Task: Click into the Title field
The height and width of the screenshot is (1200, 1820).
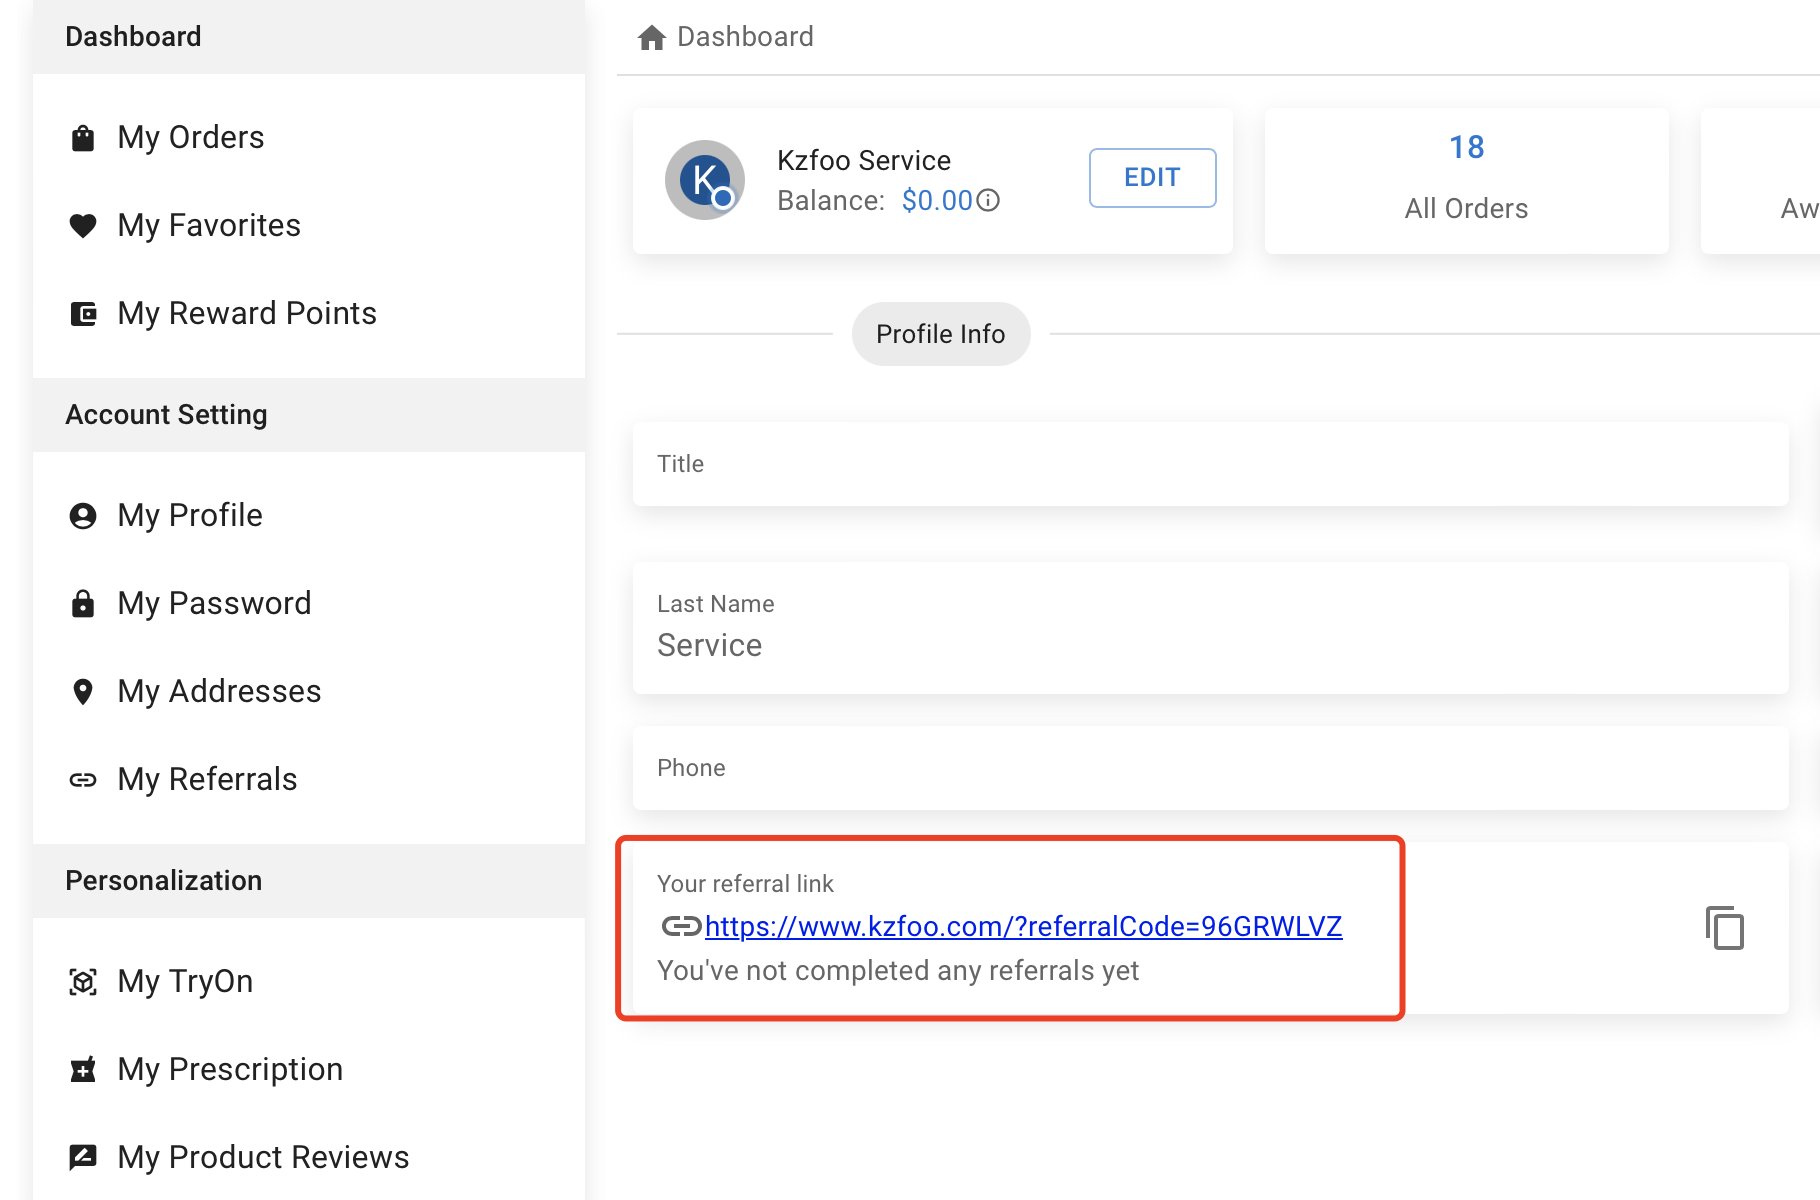Action: point(1210,464)
